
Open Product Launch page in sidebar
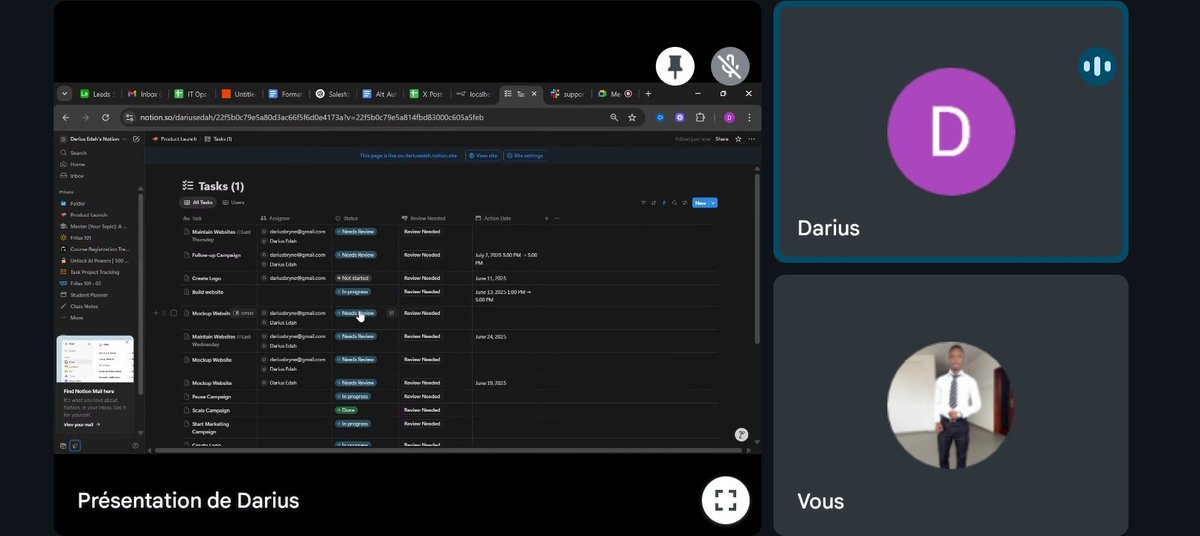(x=88, y=214)
